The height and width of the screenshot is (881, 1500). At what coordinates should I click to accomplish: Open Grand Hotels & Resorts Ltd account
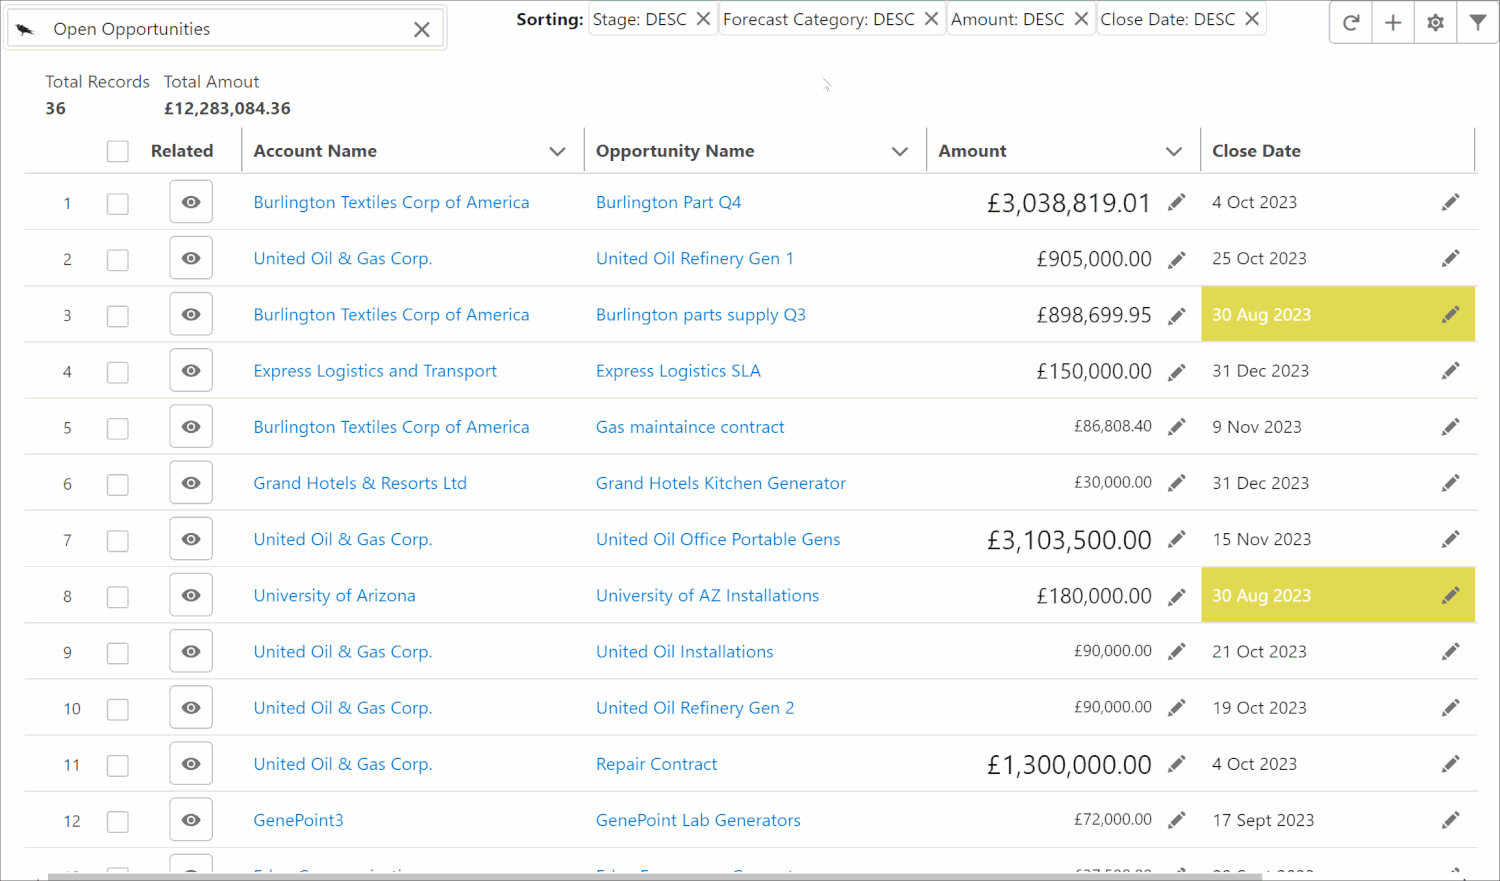360,483
